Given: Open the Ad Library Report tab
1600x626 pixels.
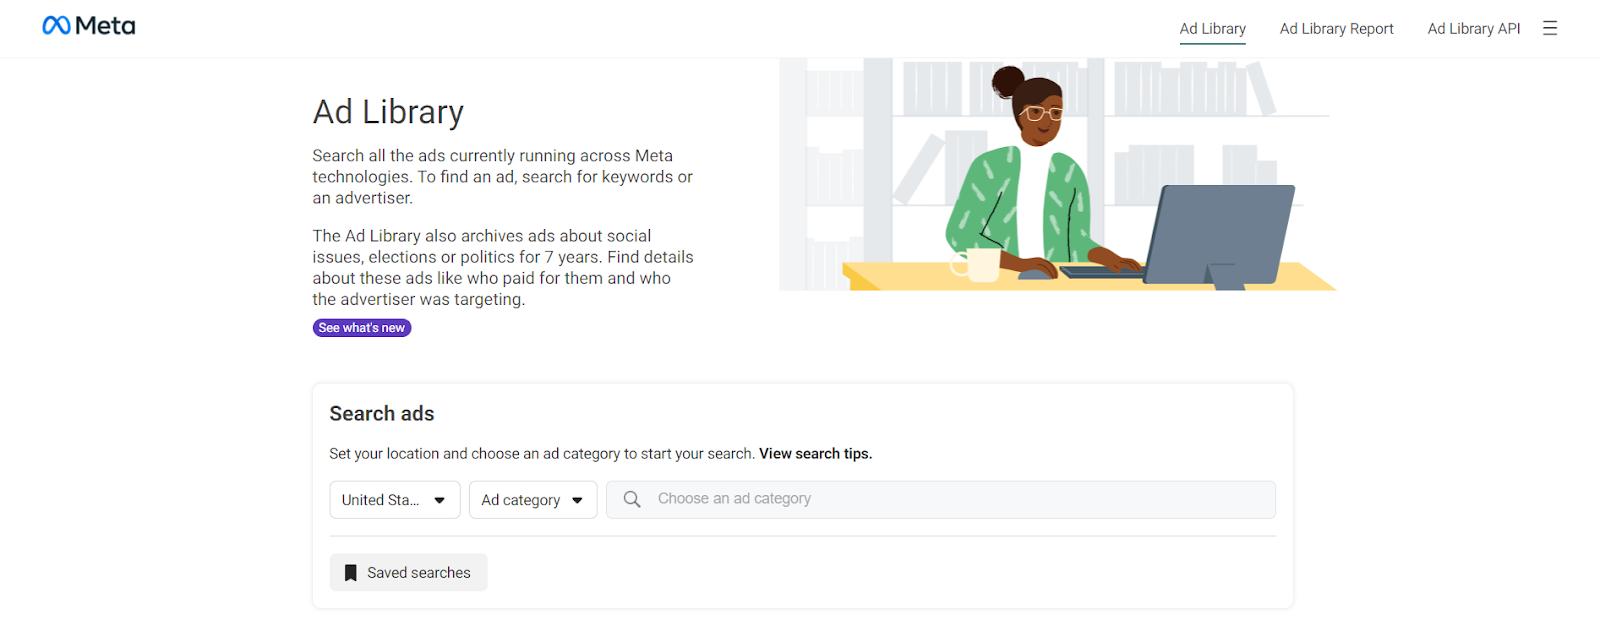Looking at the screenshot, I should pos(1336,29).
